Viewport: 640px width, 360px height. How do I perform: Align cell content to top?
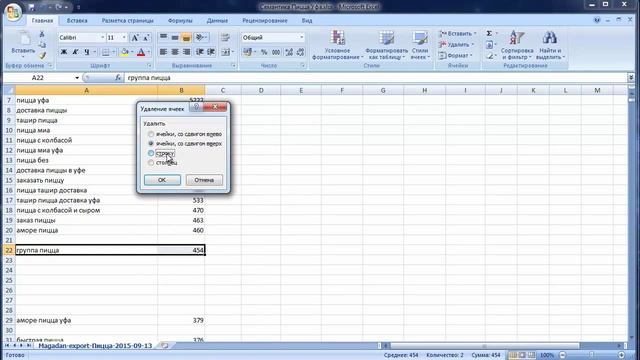163,38
